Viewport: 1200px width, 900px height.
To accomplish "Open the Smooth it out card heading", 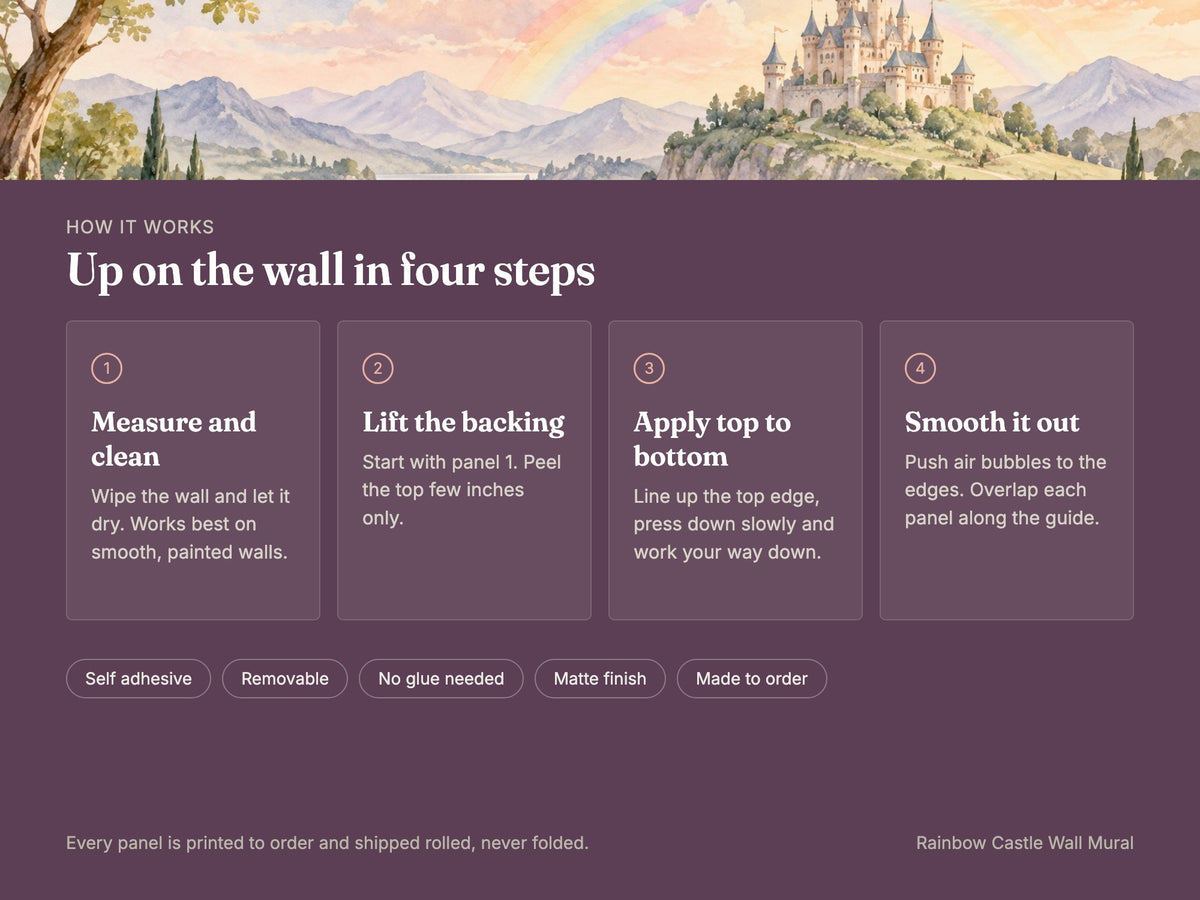I will 992,422.
